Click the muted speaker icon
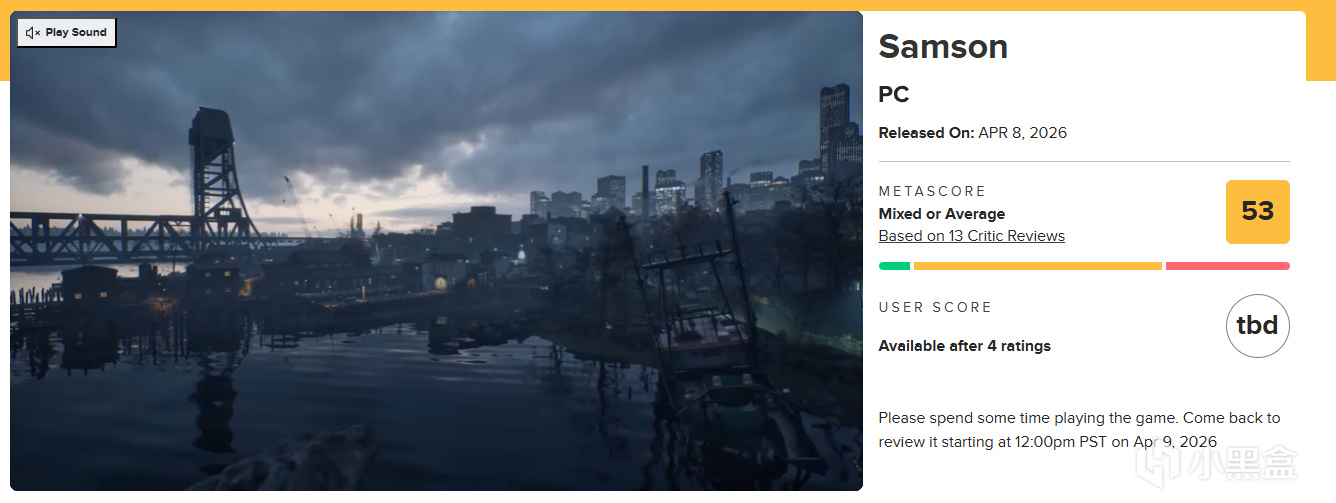This screenshot has width=1336, height=503. pos(32,32)
